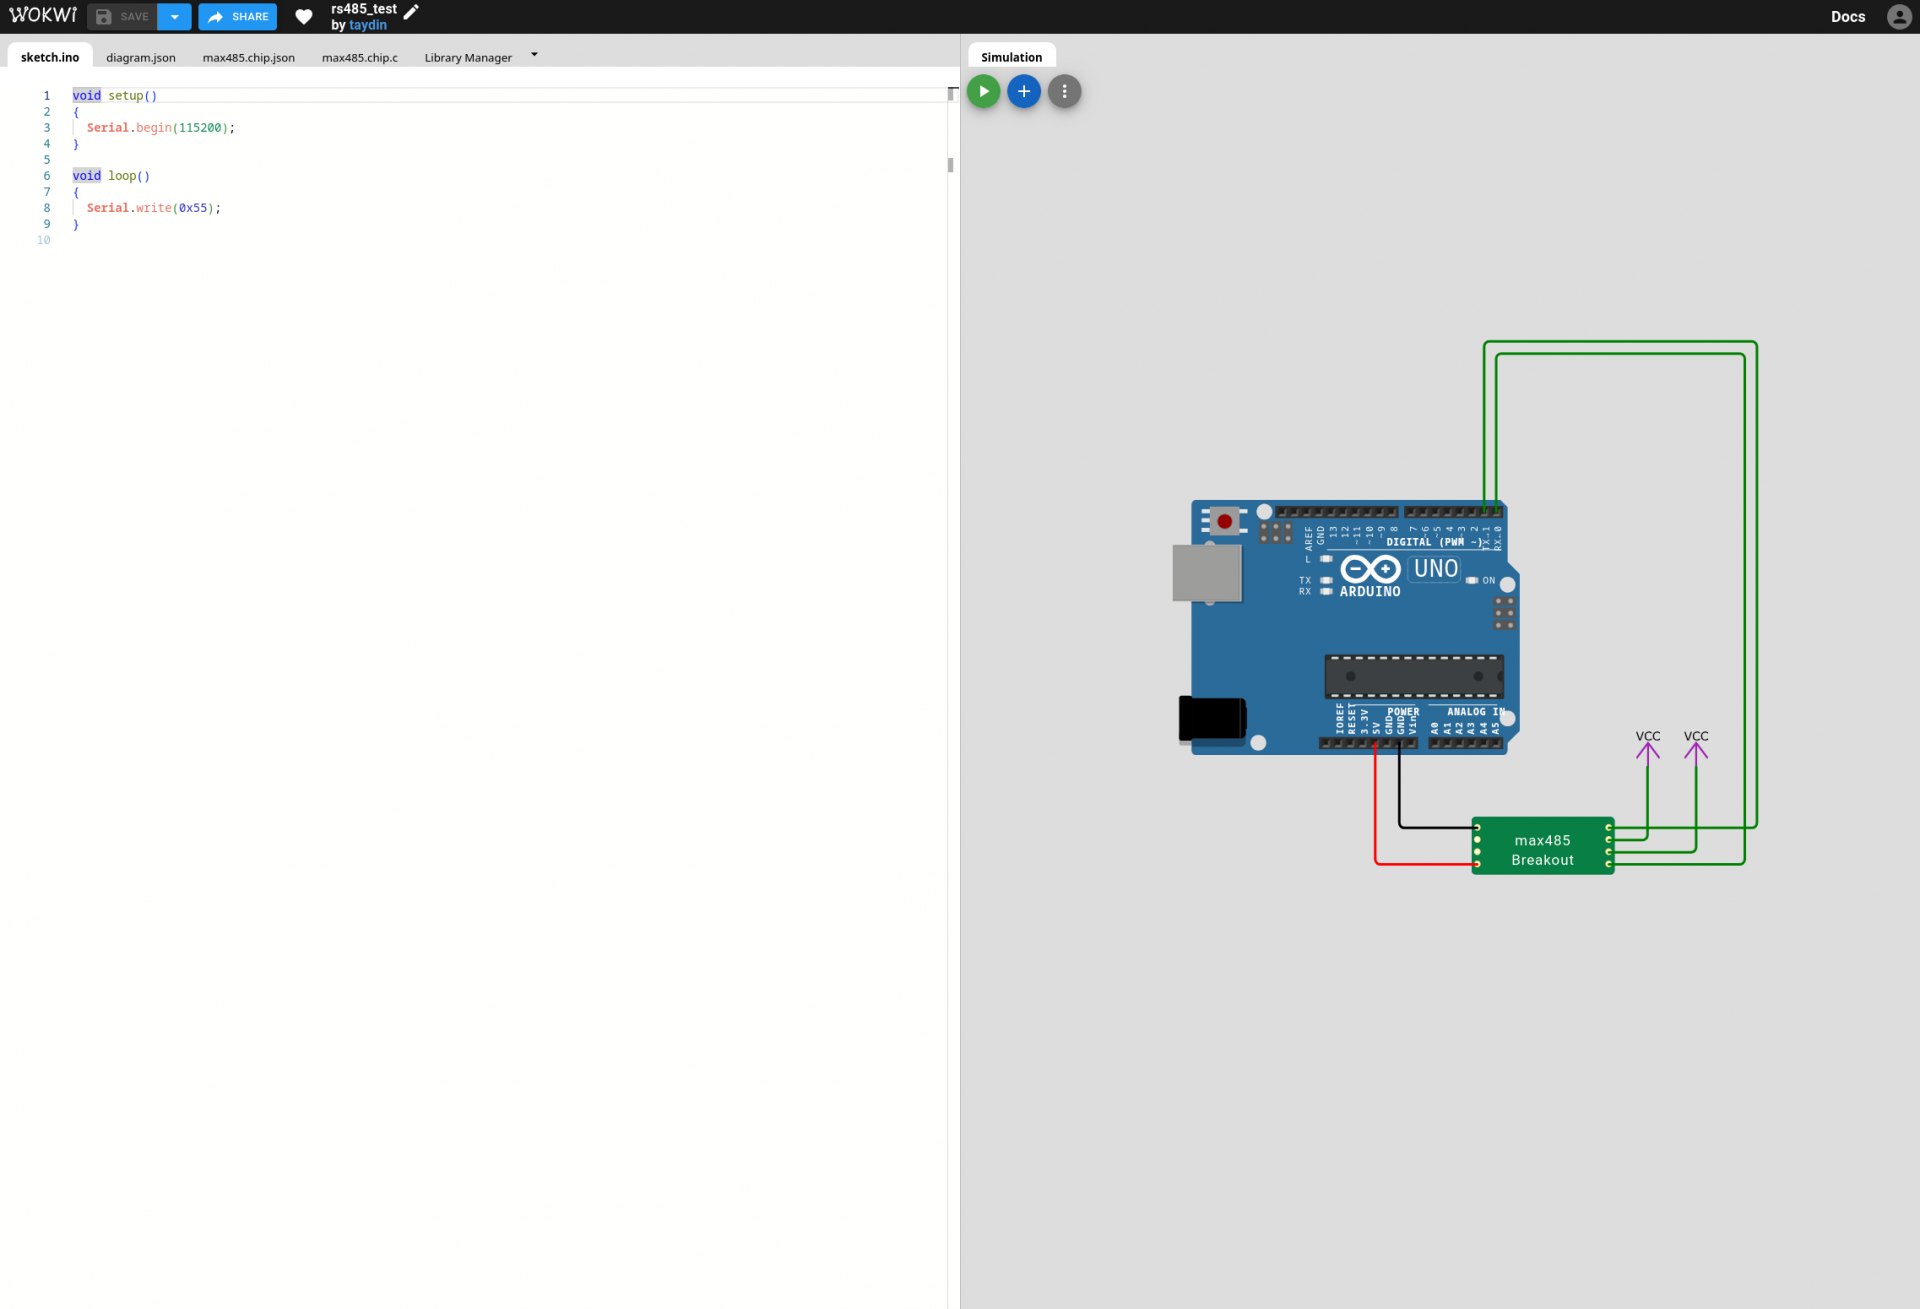Share the project with SHARE button
Viewport: 1920px width, 1309px height.
tap(237, 17)
